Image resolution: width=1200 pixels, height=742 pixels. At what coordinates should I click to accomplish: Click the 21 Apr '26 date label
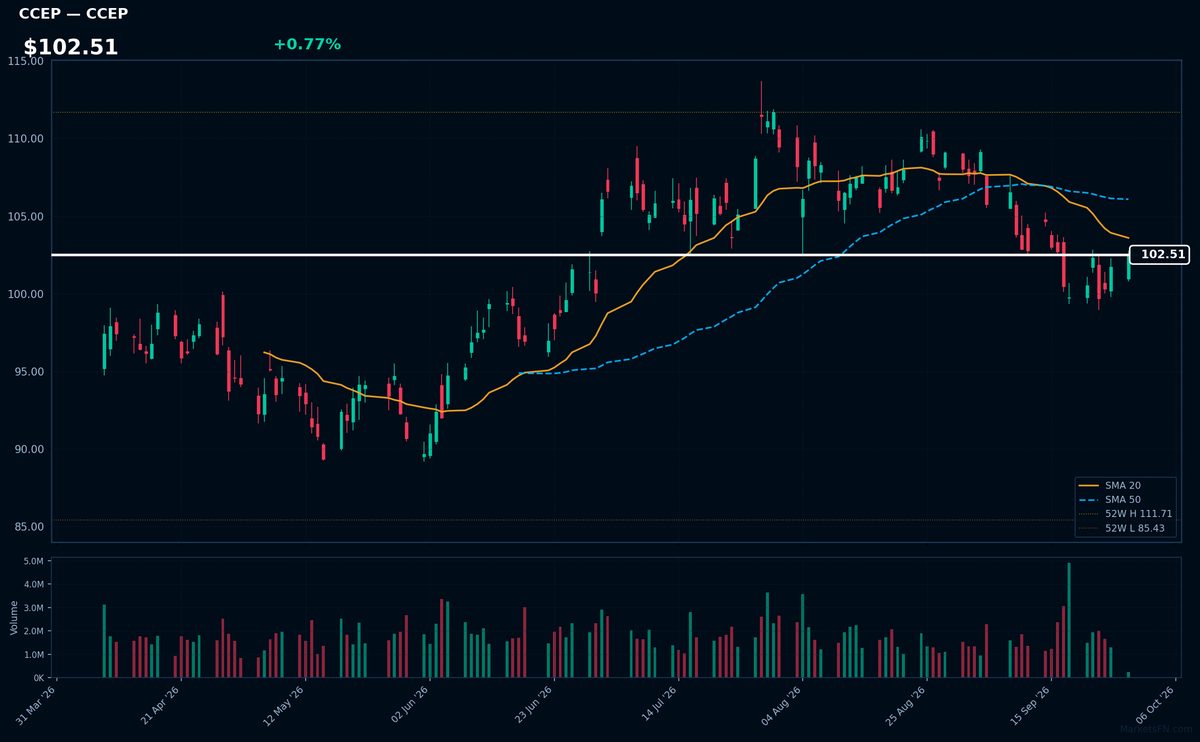click(x=162, y=705)
